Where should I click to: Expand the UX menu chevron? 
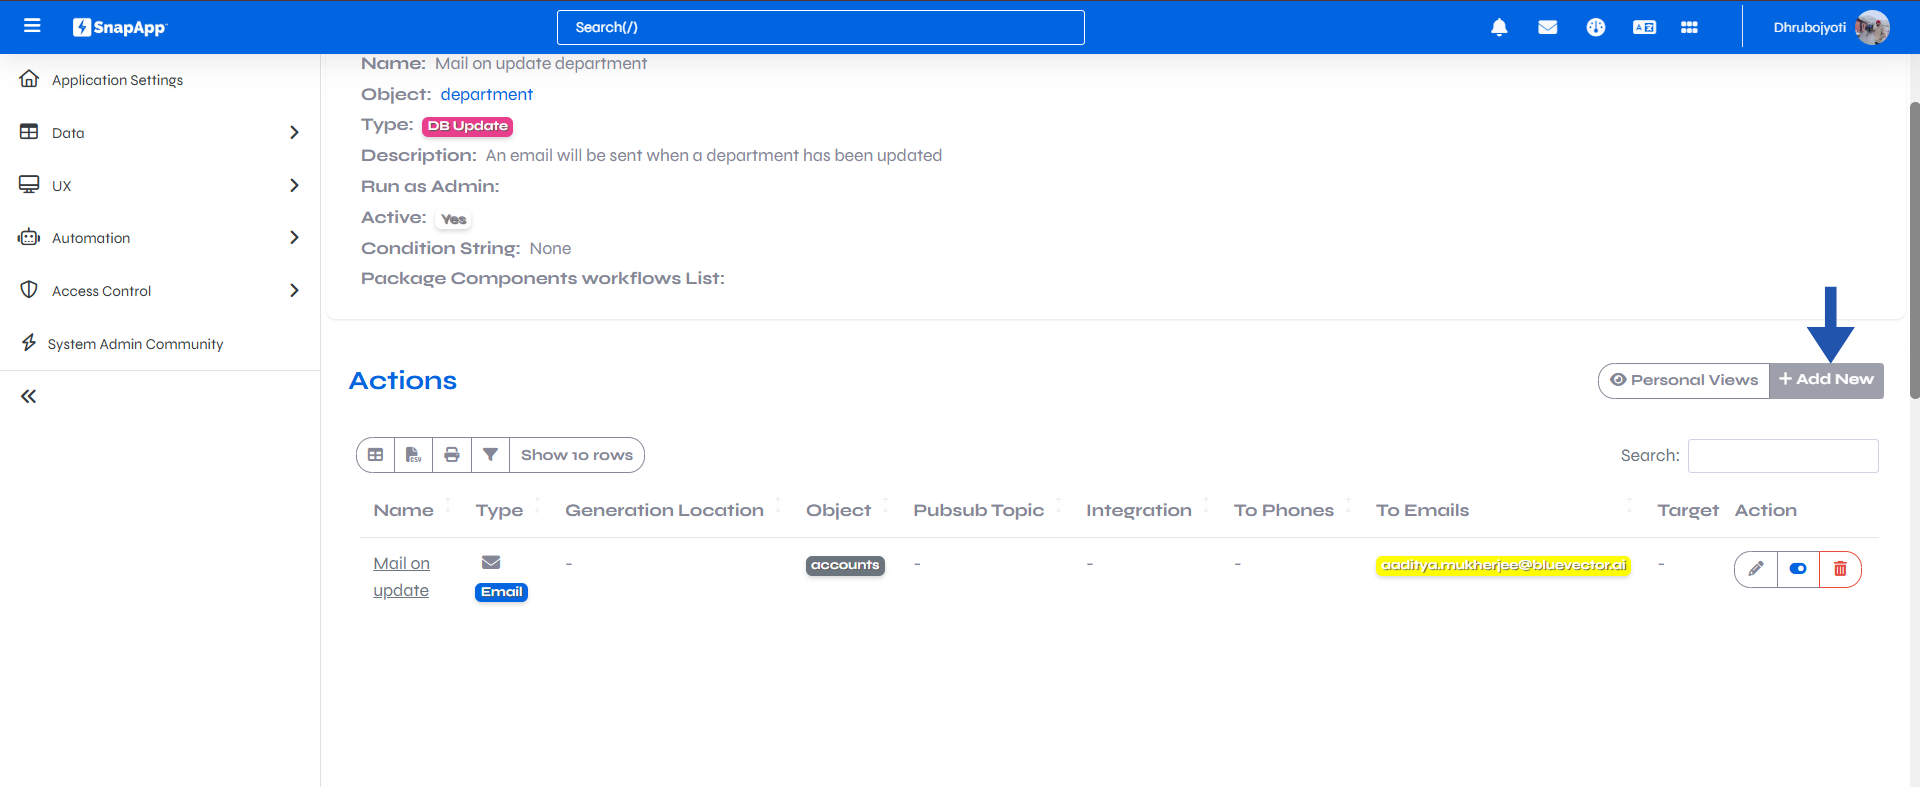294,185
